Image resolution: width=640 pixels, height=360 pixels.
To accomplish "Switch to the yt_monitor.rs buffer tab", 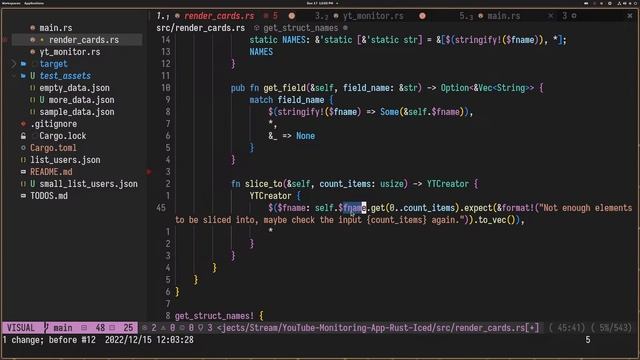I will (x=373, y=16).
